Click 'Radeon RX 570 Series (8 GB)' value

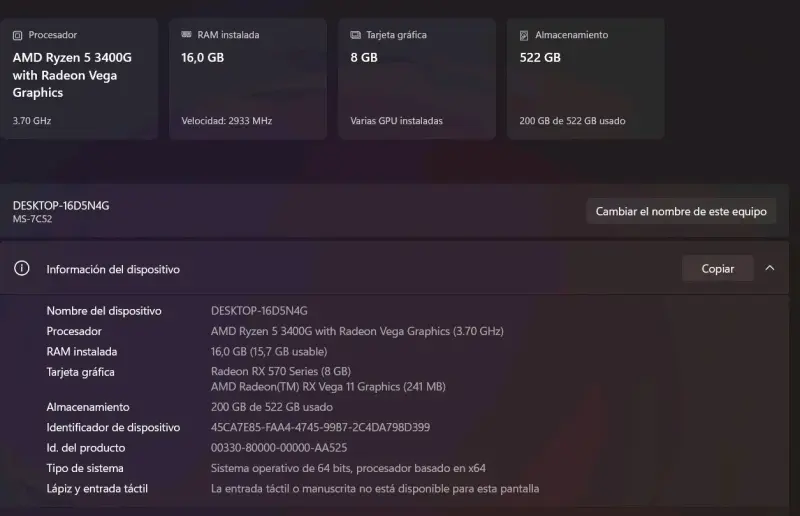pyautogui.click(x=281, y=372)
